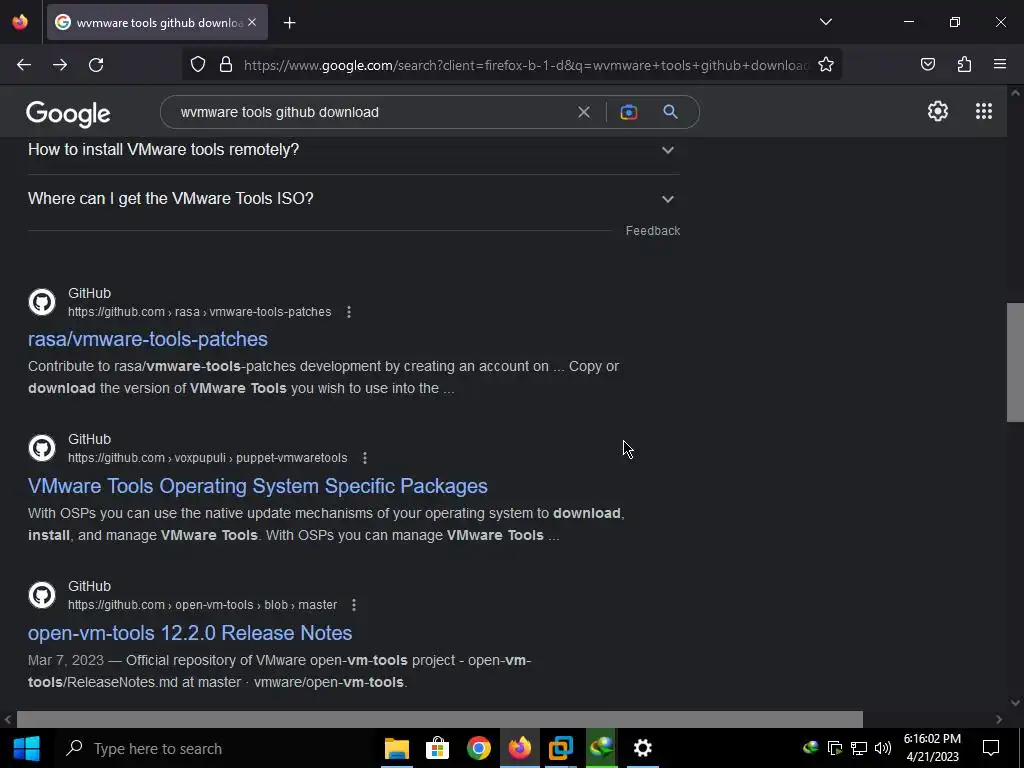Save page to Pocket

tap(927, 64)
